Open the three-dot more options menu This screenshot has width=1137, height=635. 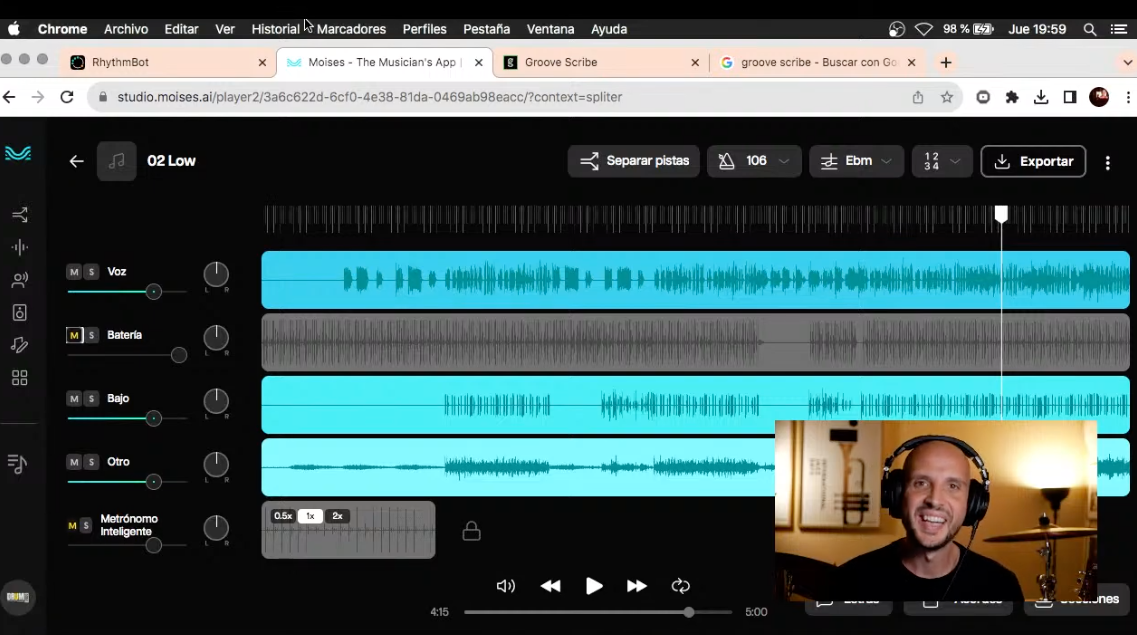click(x=1107, y=162)
